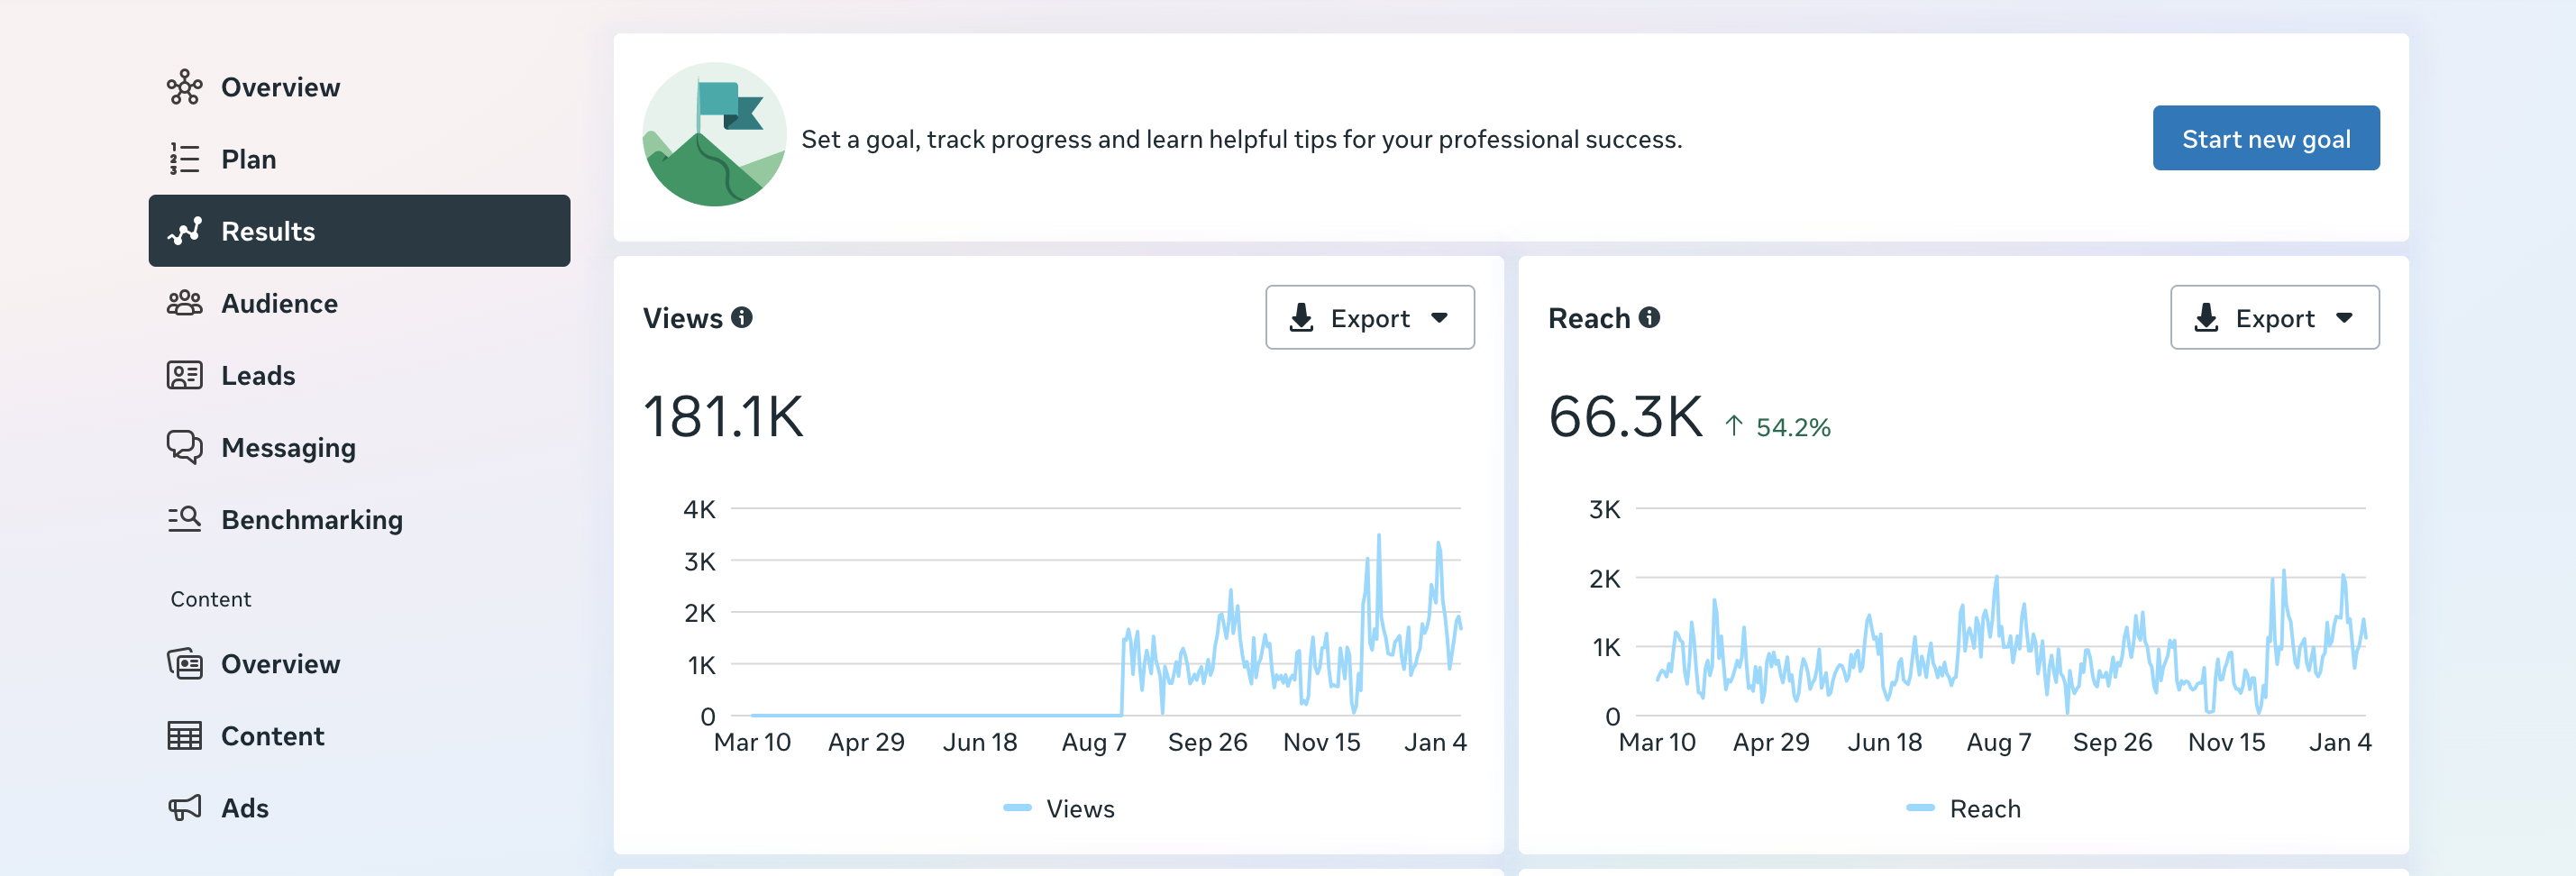Click the Content table grid icon
2576x876 pixels.
(184, 735)
